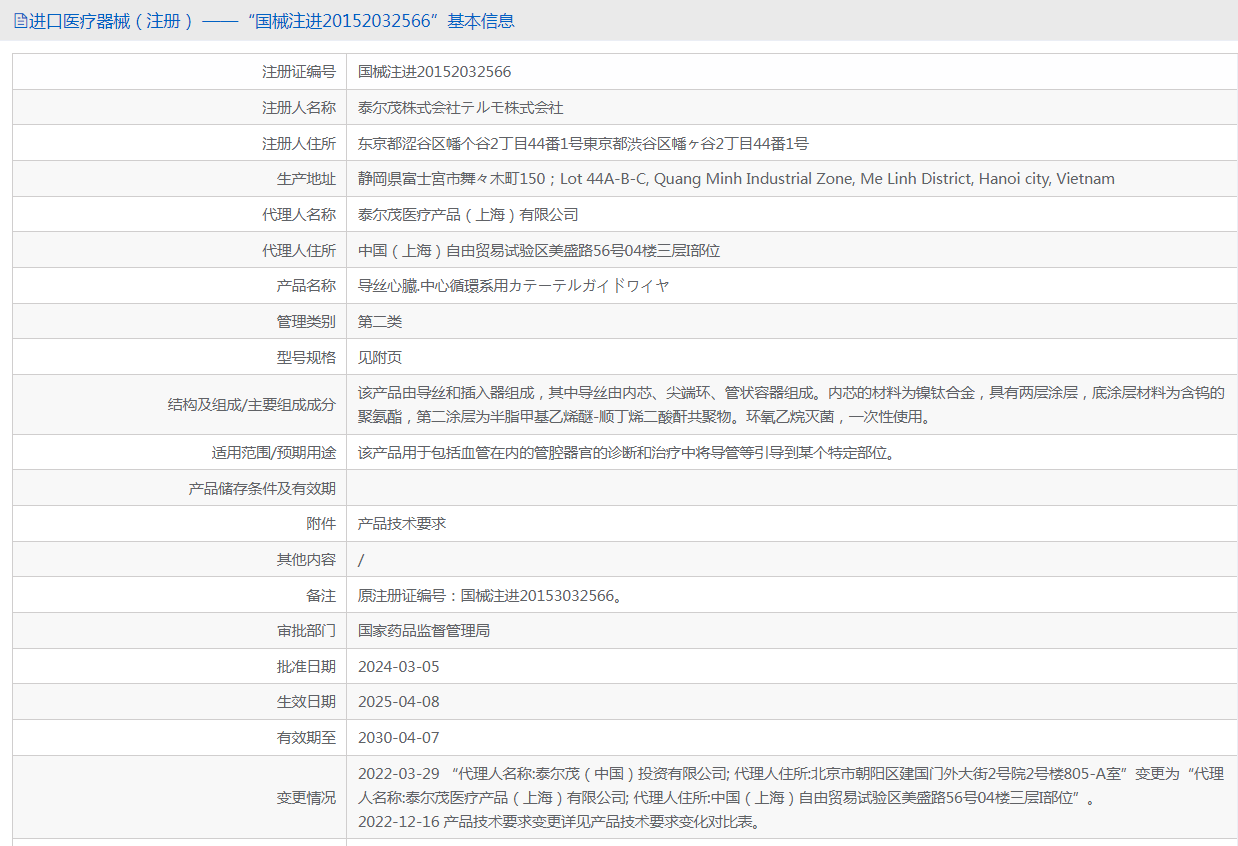Select registration number 国械注进20152032566 value
The width and height of the screenshot is (1238, 846).
(x=435, y=72)
